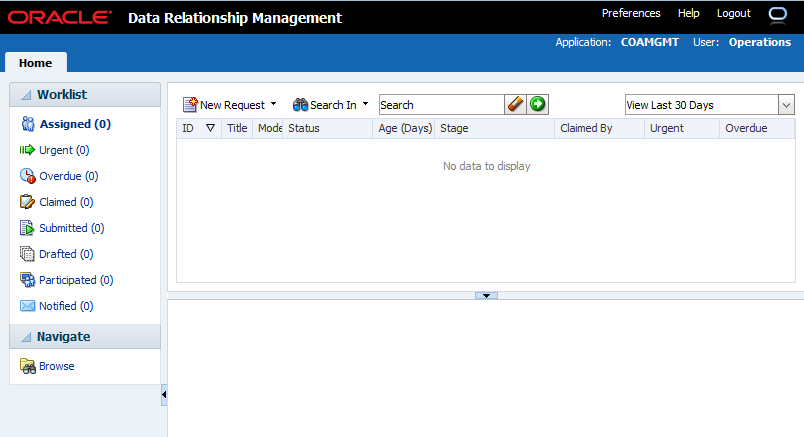Click the Navigate panel heading

coord(64,336)
